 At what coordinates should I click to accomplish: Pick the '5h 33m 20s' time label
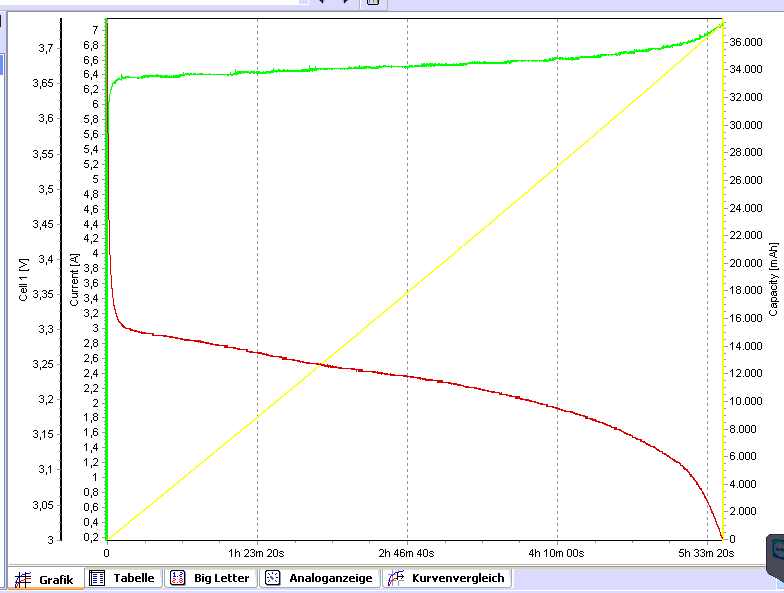[706, 552]
